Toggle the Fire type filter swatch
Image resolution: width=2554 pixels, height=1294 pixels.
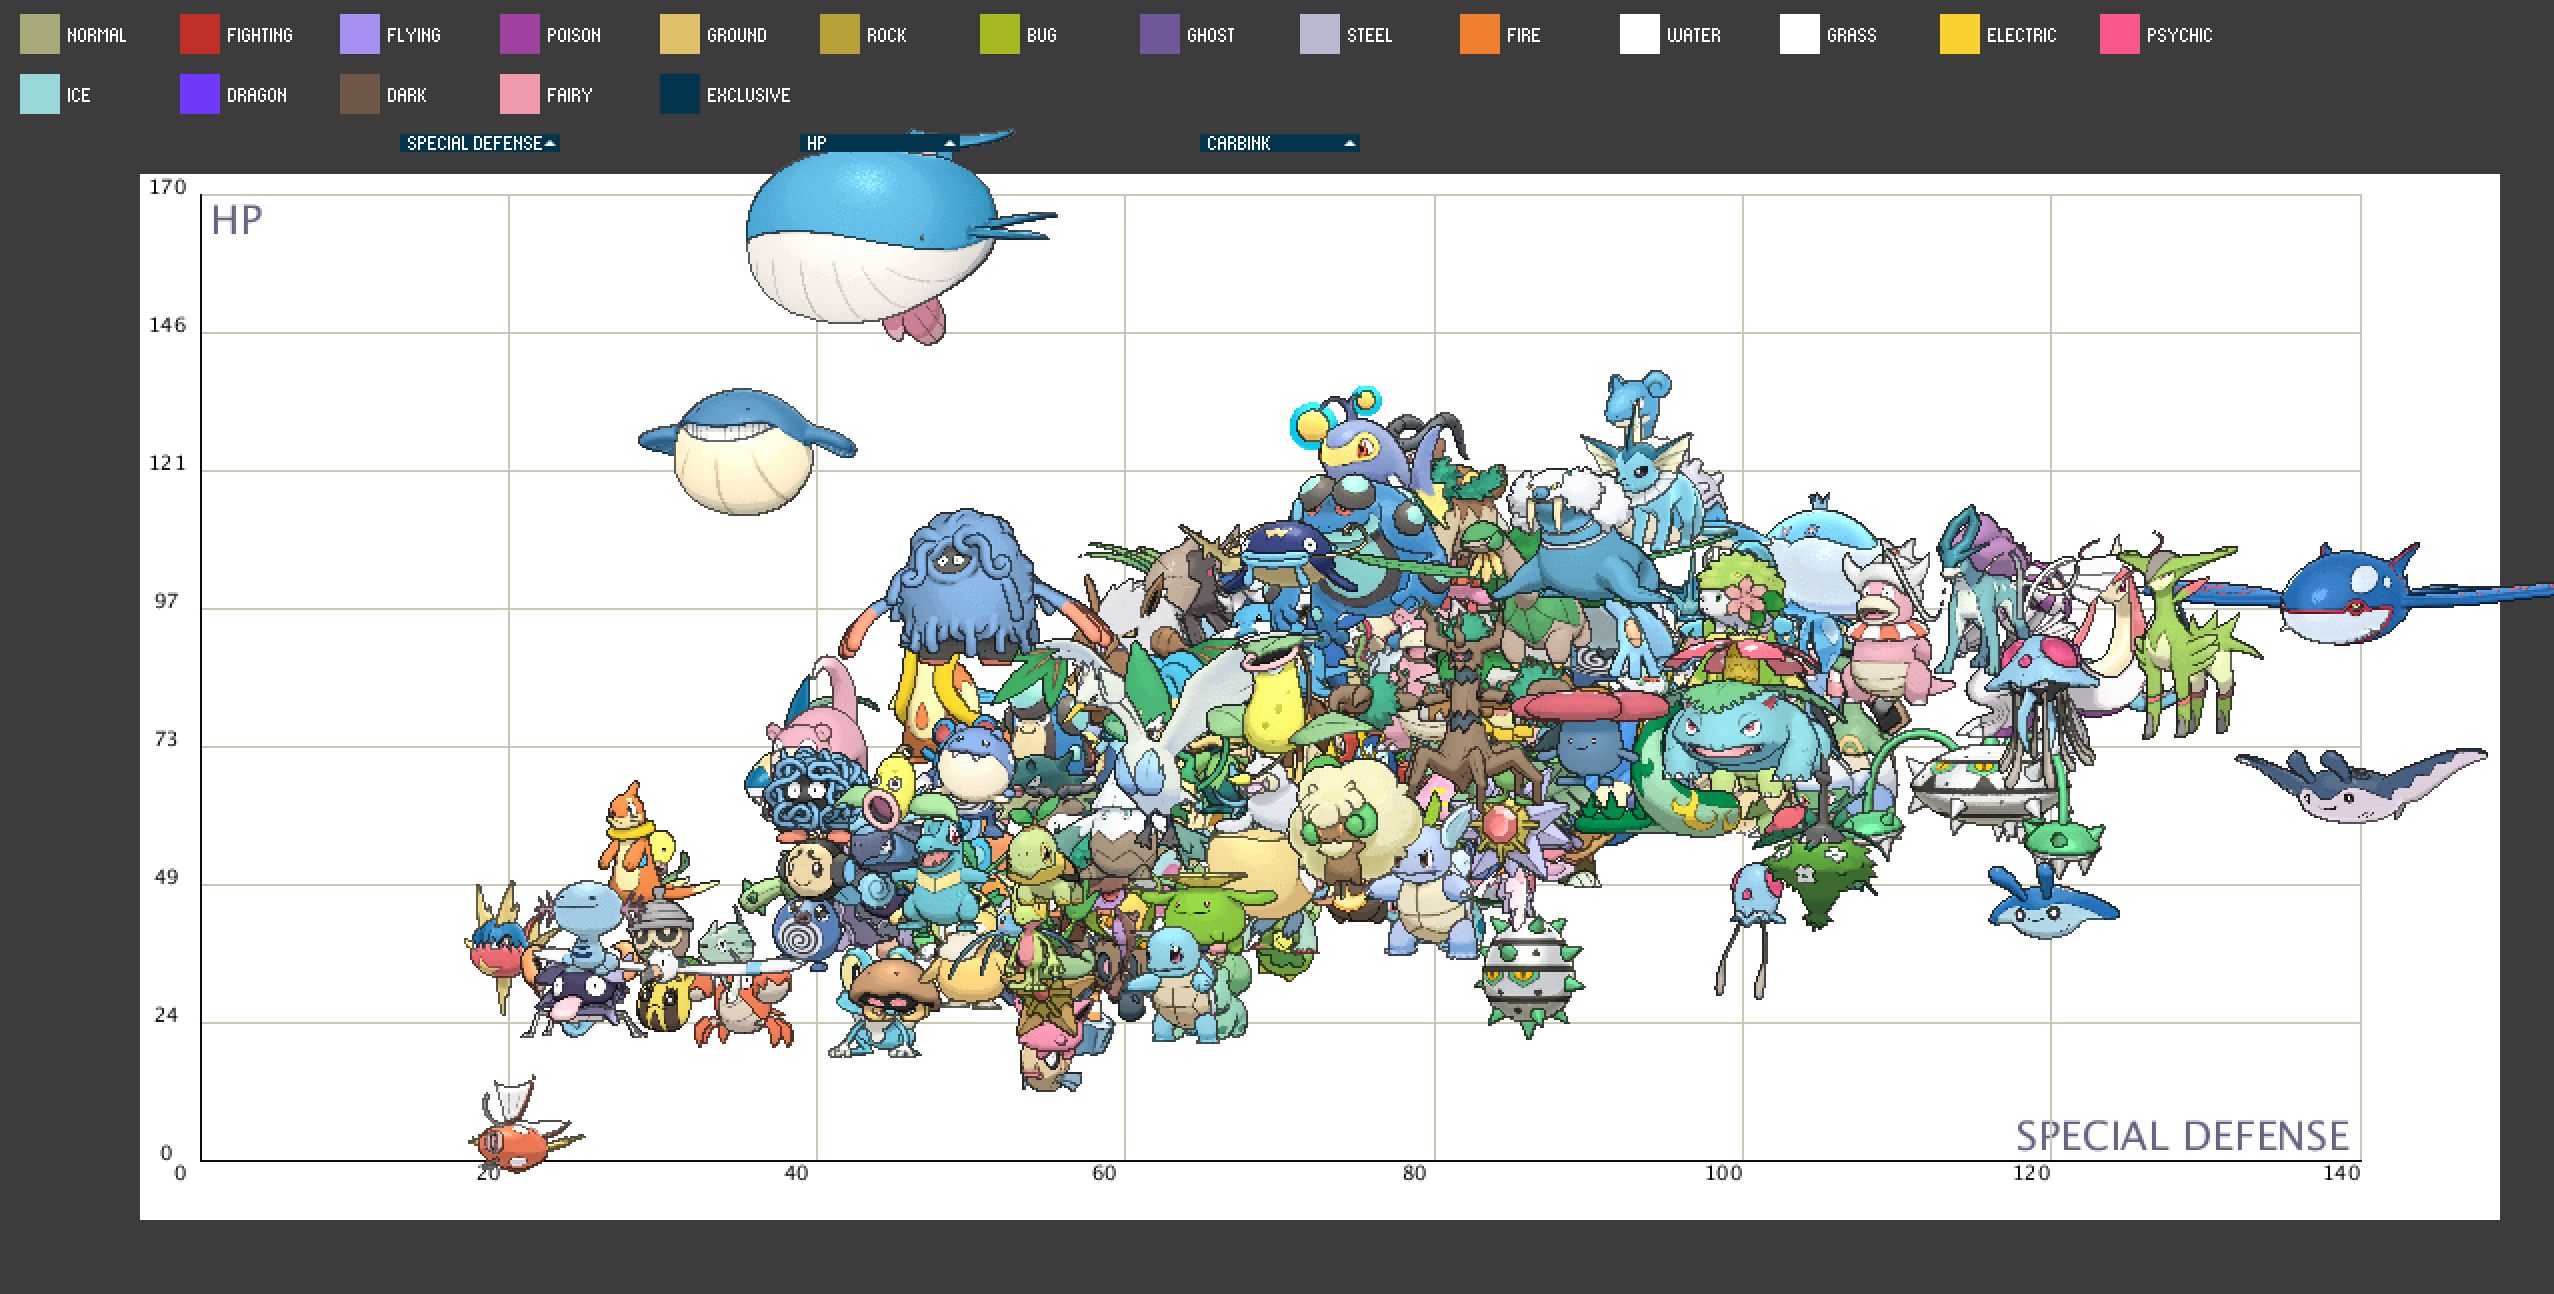[x=1479, y=35]
